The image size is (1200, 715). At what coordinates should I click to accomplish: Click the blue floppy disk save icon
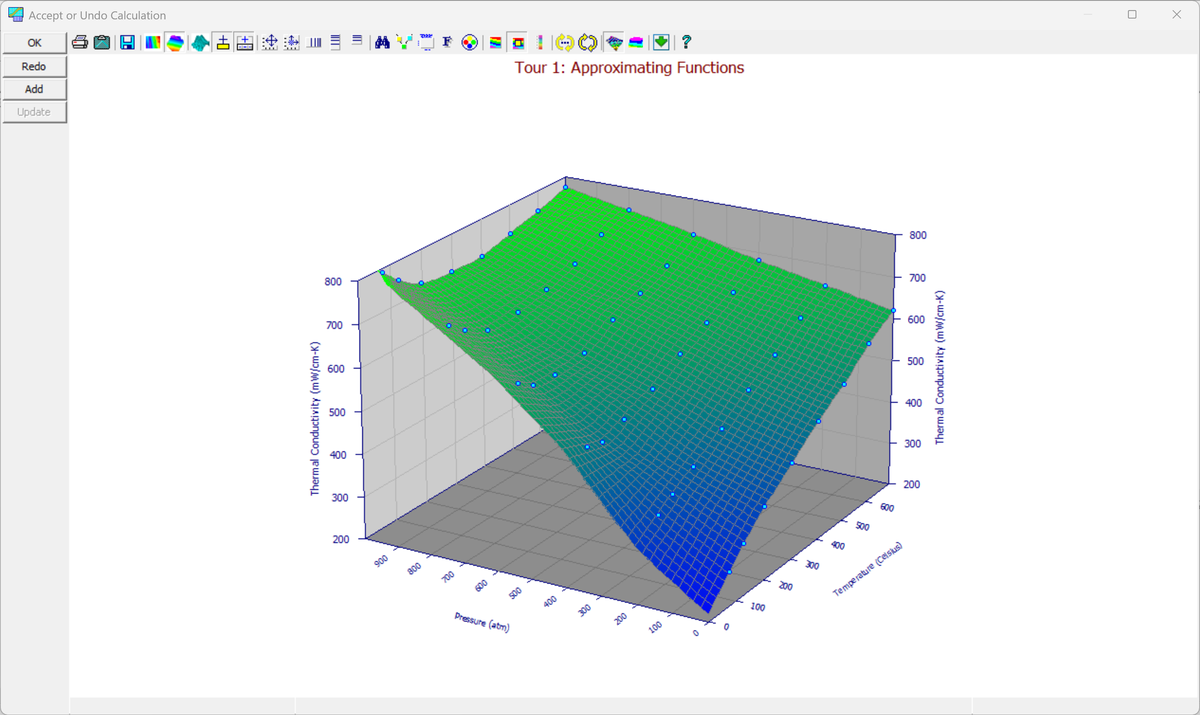[x=127, y=42]
